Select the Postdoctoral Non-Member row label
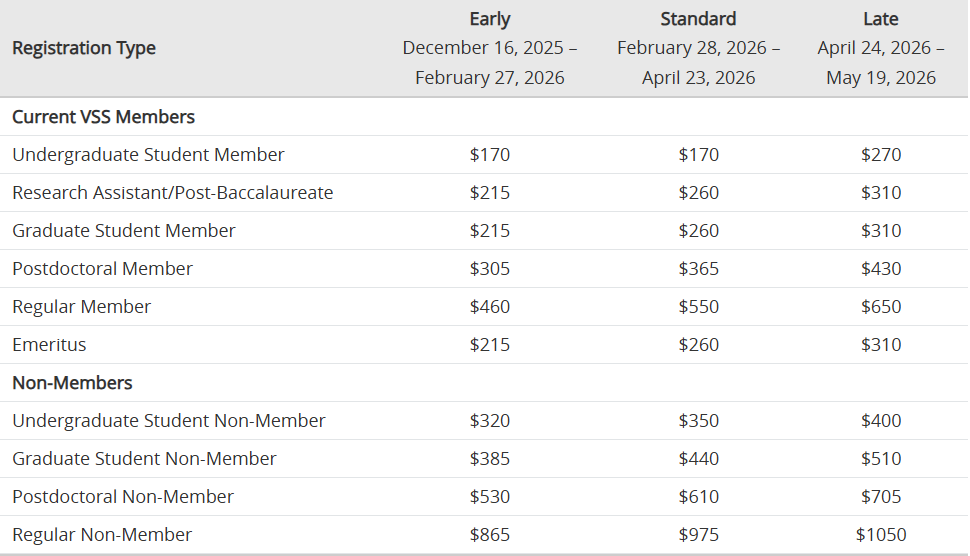The image size is (970, 556). [123, 497]
